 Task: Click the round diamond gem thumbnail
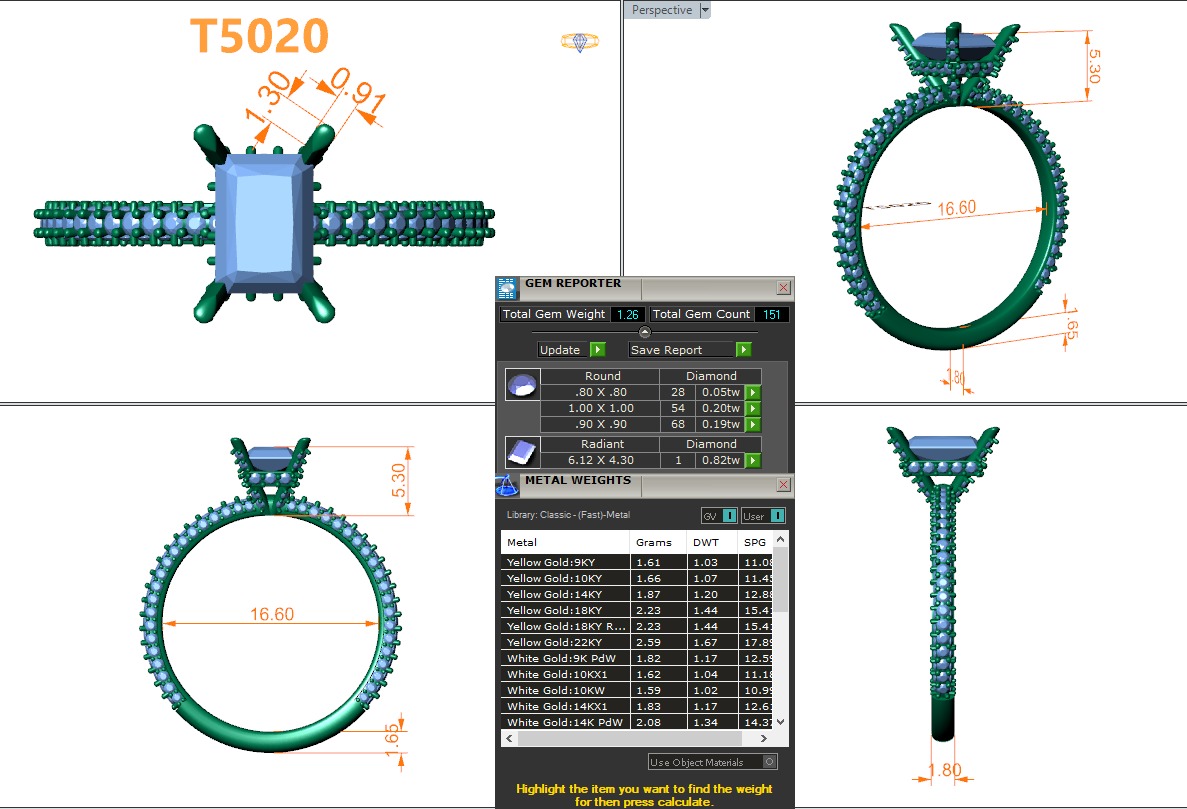click(521, 385)
